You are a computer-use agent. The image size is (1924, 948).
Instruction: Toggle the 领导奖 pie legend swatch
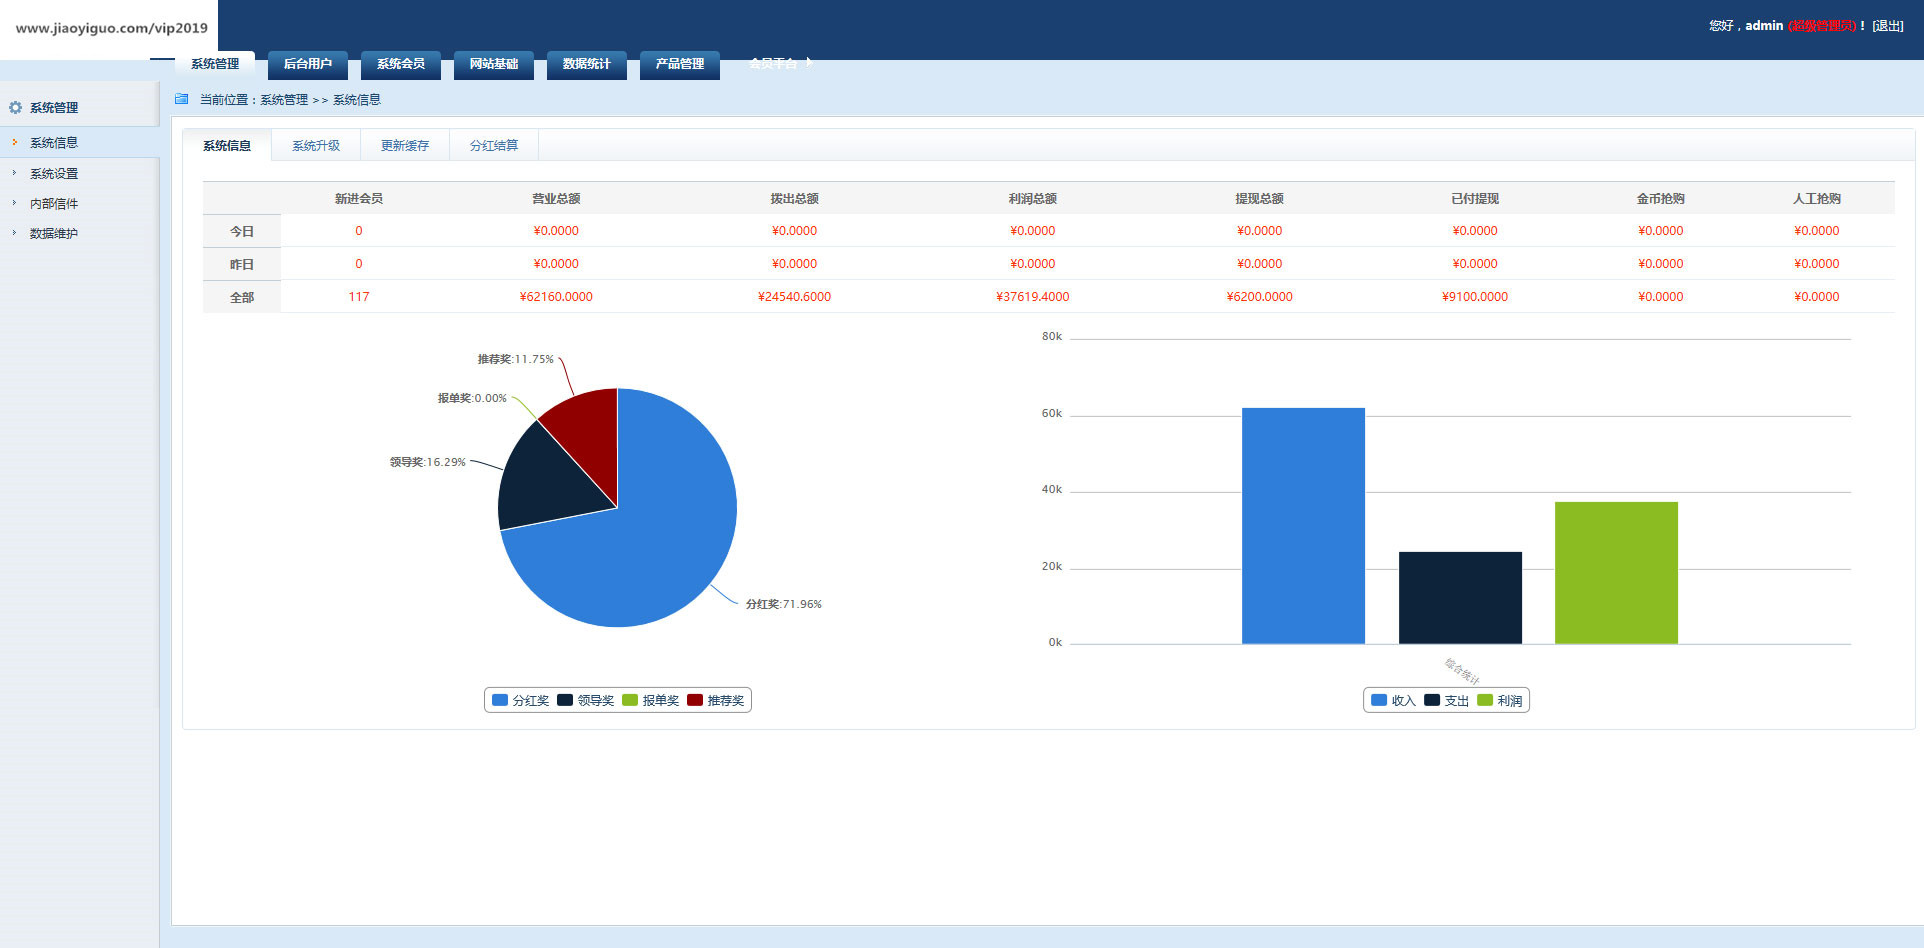pos(565,700)
